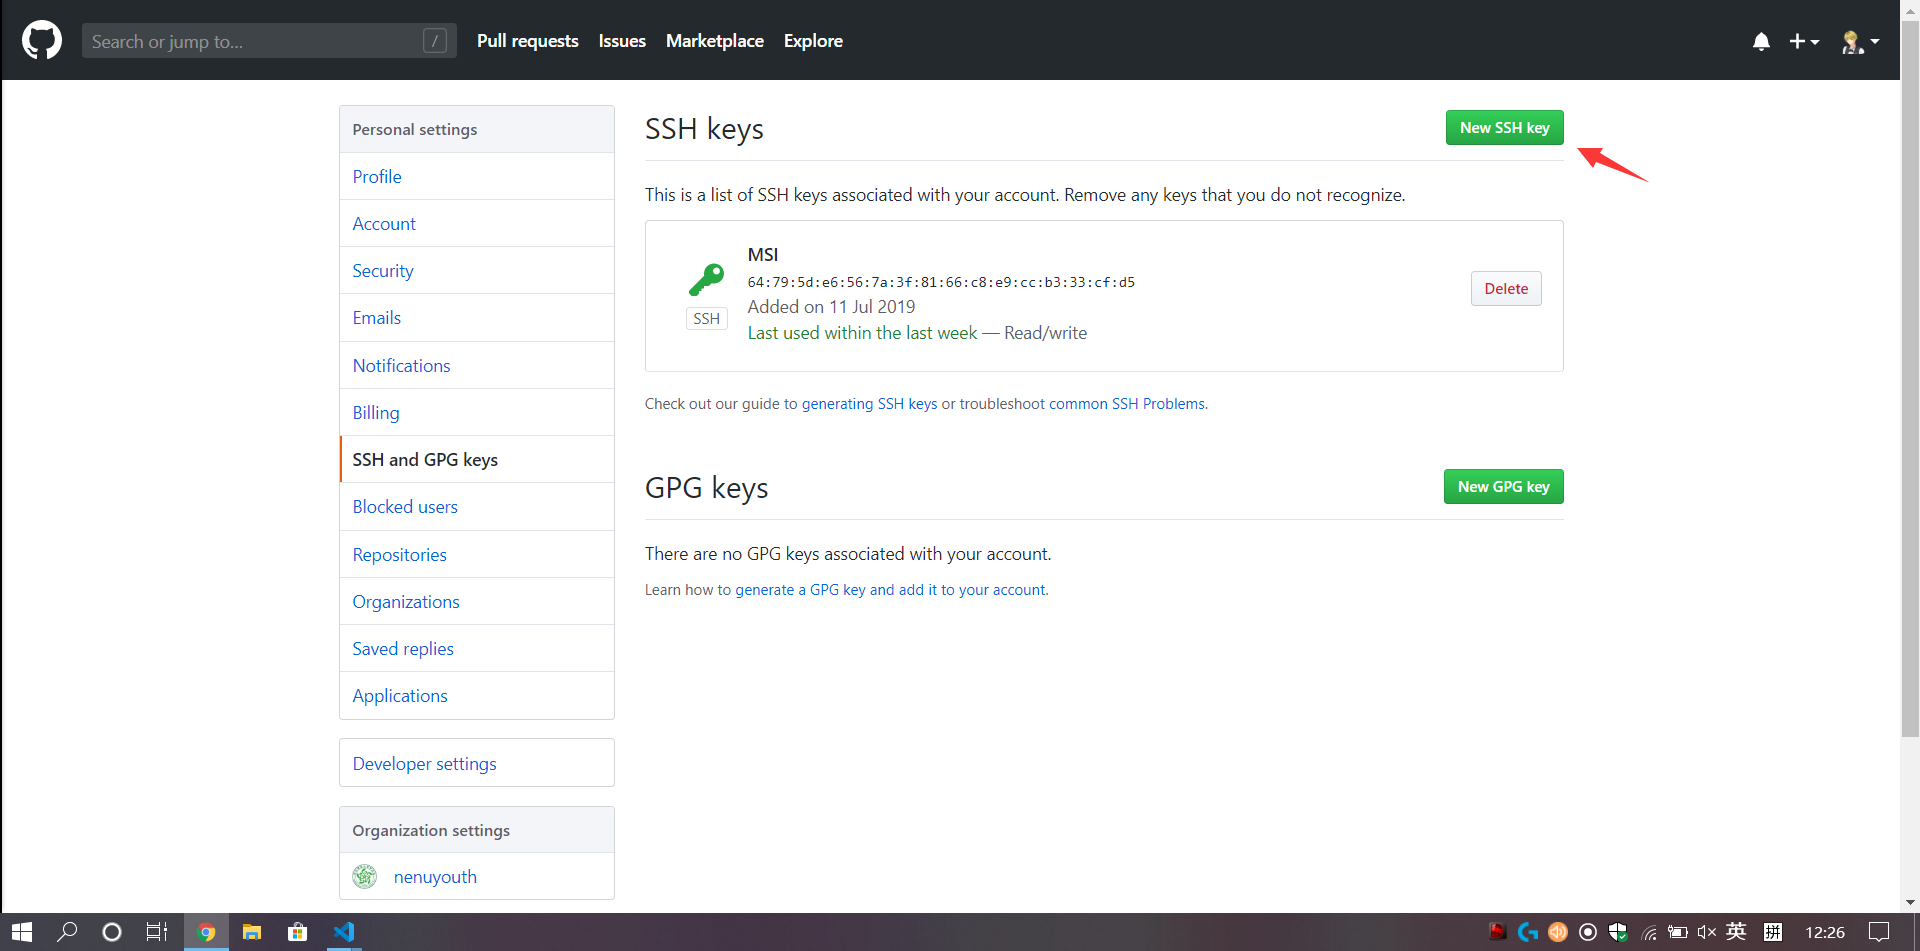
Task: Open the create new dropdown next to the bell
Action: [x=1805, y=41]
